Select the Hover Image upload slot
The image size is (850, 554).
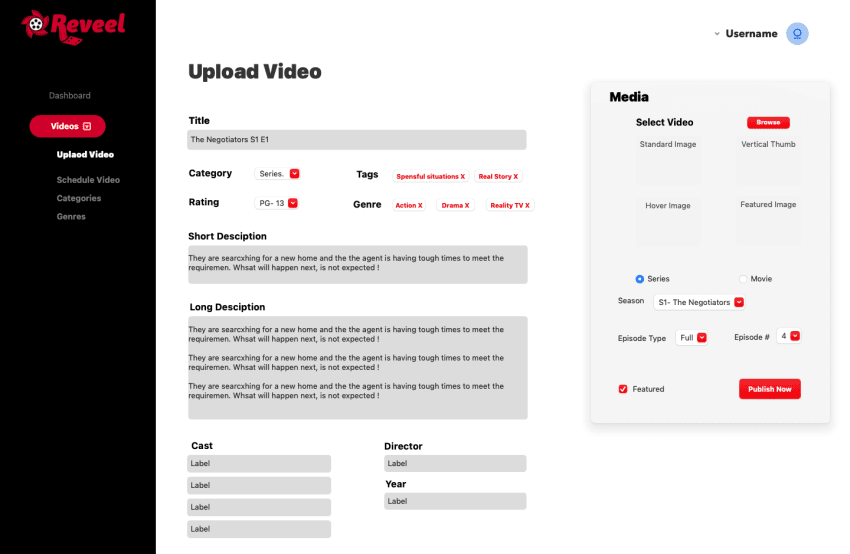point(668,221)
